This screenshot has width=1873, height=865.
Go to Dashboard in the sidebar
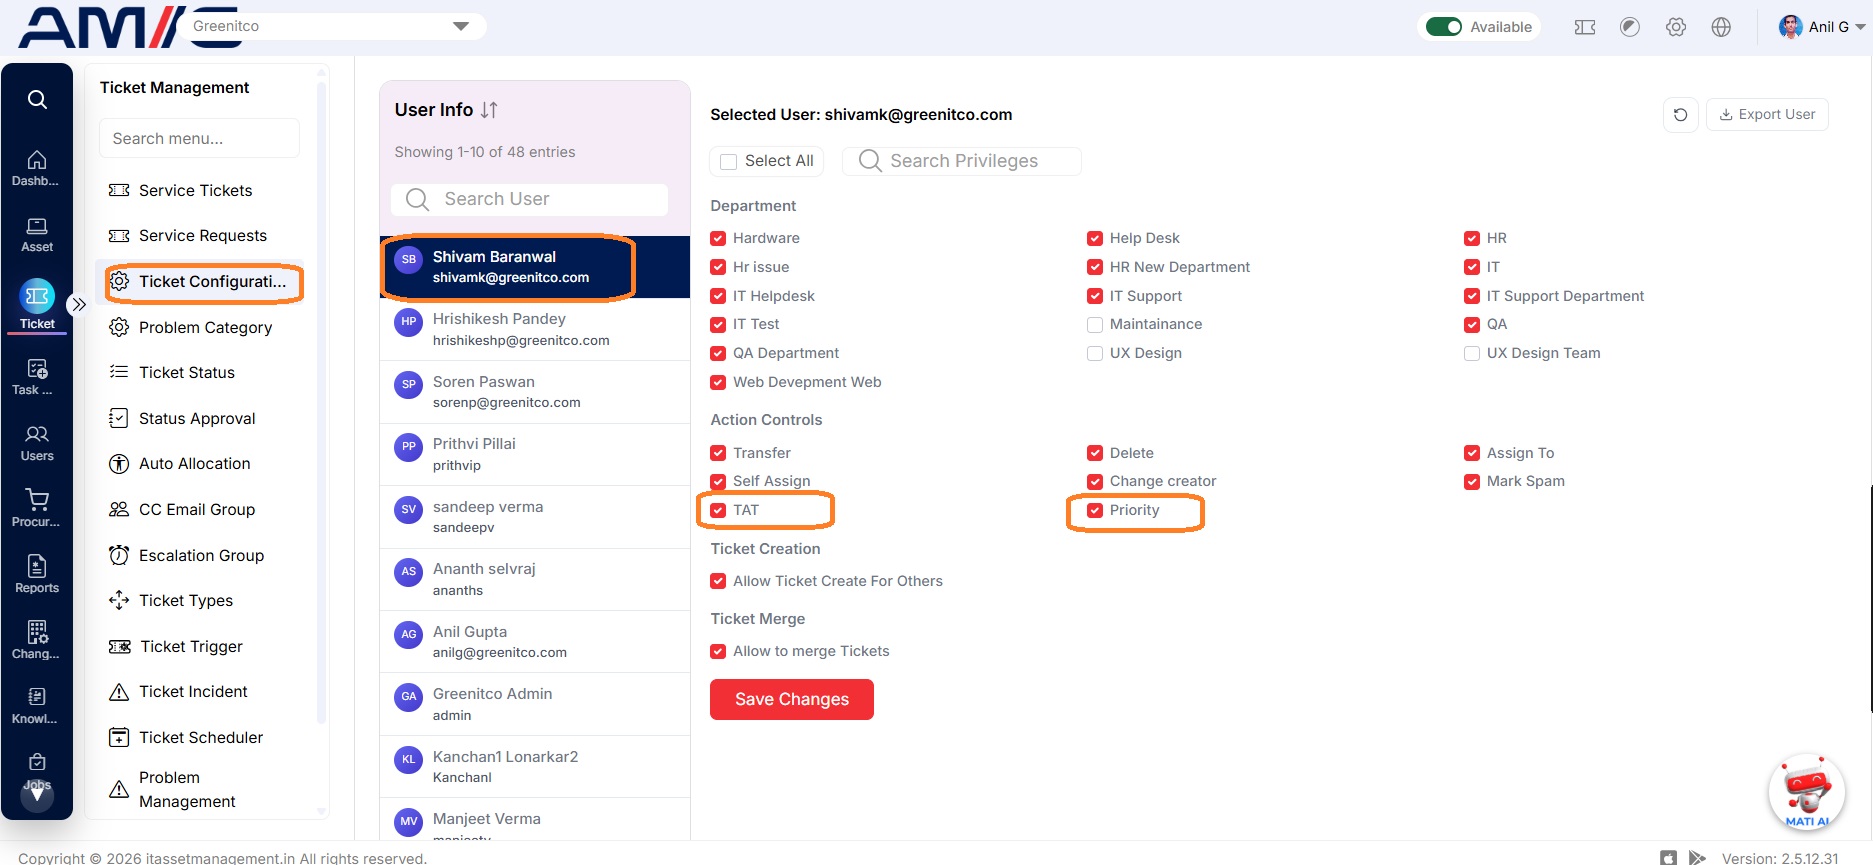(36, 168)
